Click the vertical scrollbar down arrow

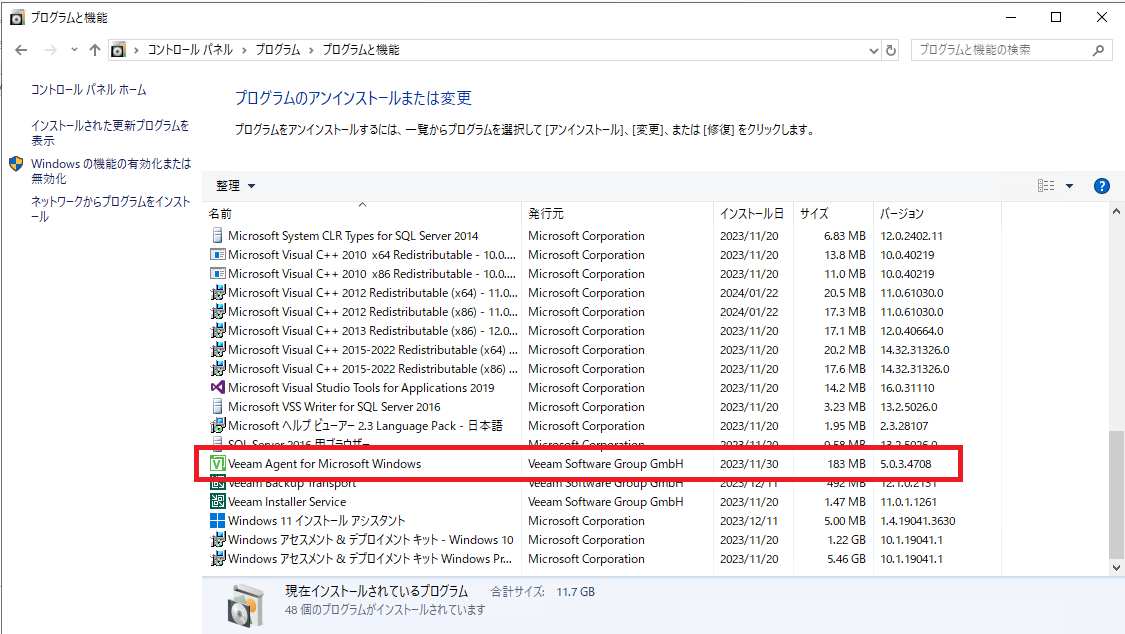tap(1117, 567)
